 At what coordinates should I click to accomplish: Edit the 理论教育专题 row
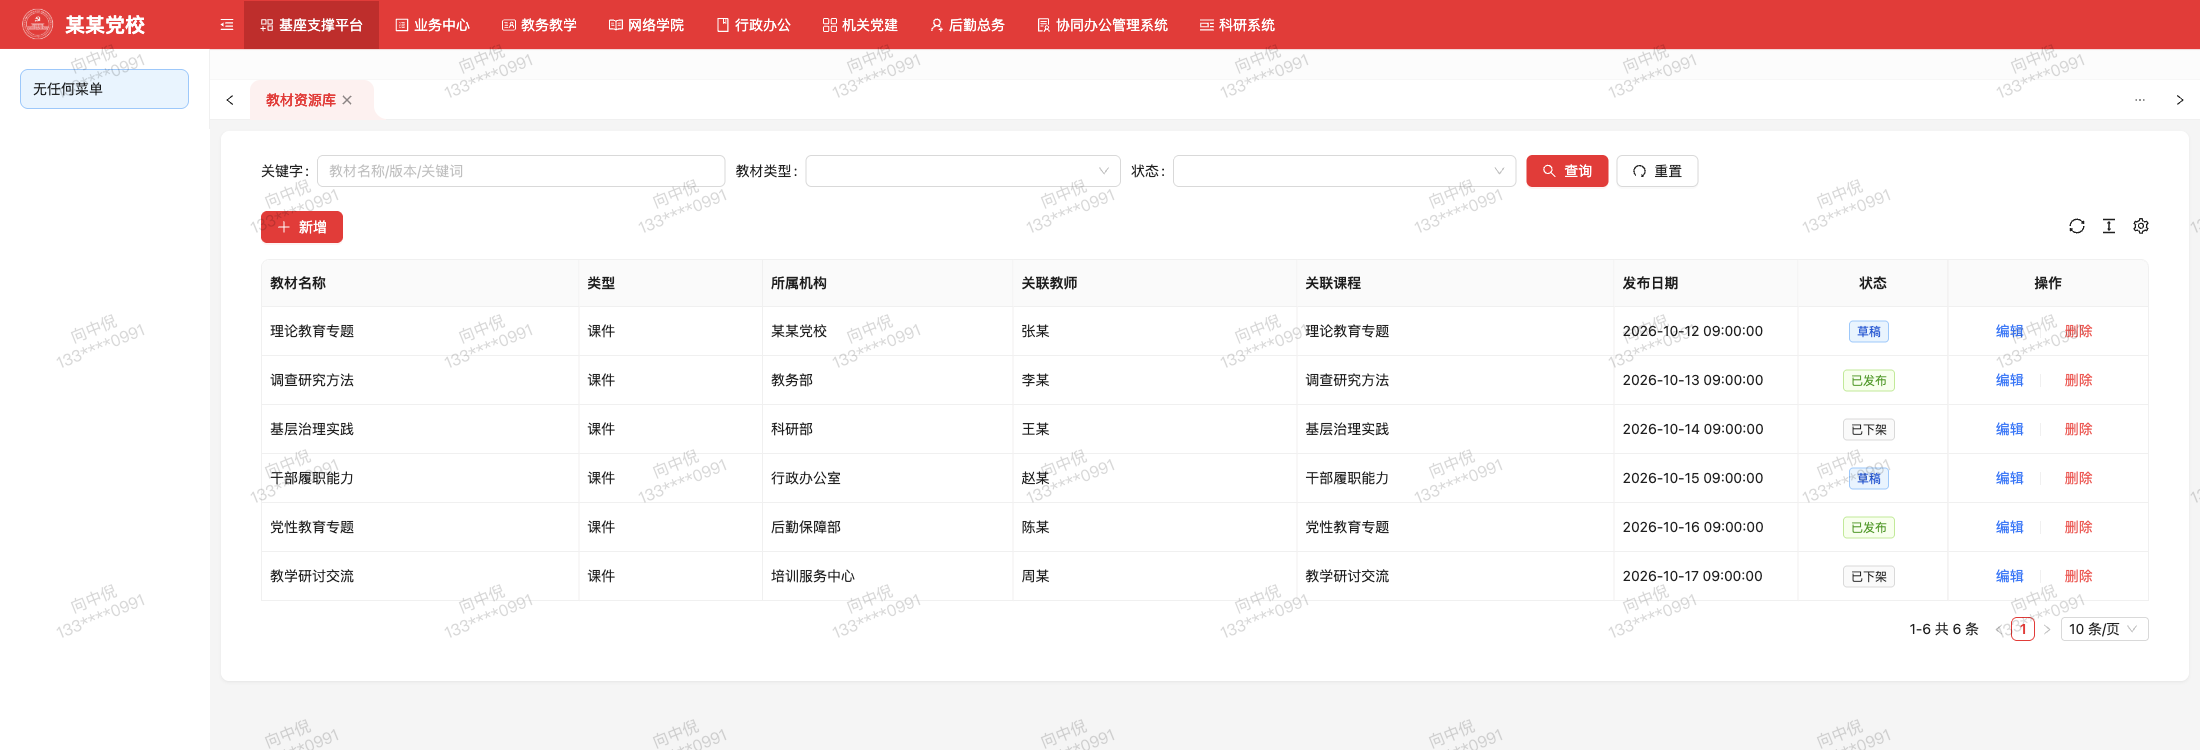point(2009,331)
